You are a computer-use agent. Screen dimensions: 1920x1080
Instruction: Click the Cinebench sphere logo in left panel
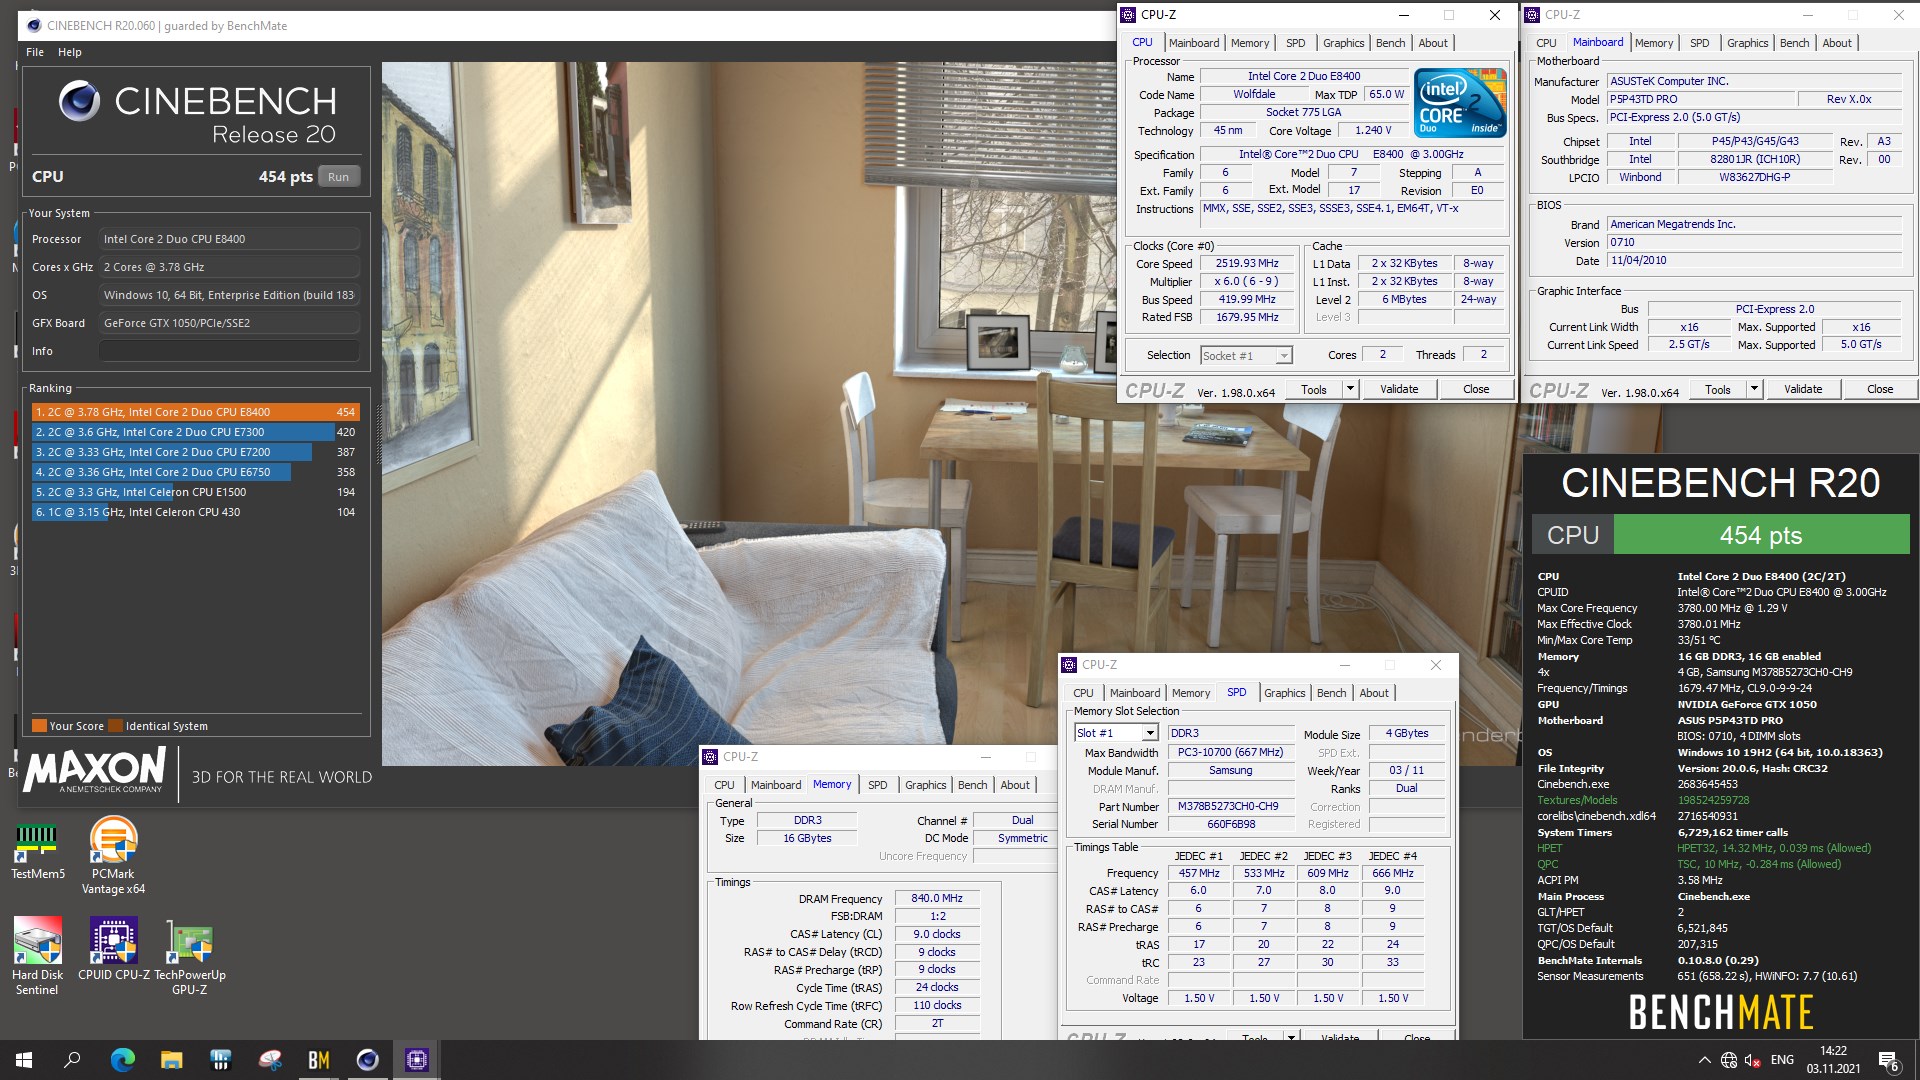(x=79, y=101)
